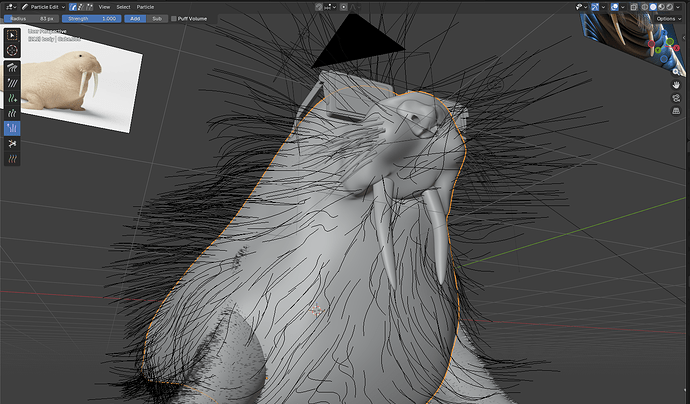The height and width of the screenshot is (404, 690).
Task: Choose the Weight hair tool
Action: pos(12,158)
